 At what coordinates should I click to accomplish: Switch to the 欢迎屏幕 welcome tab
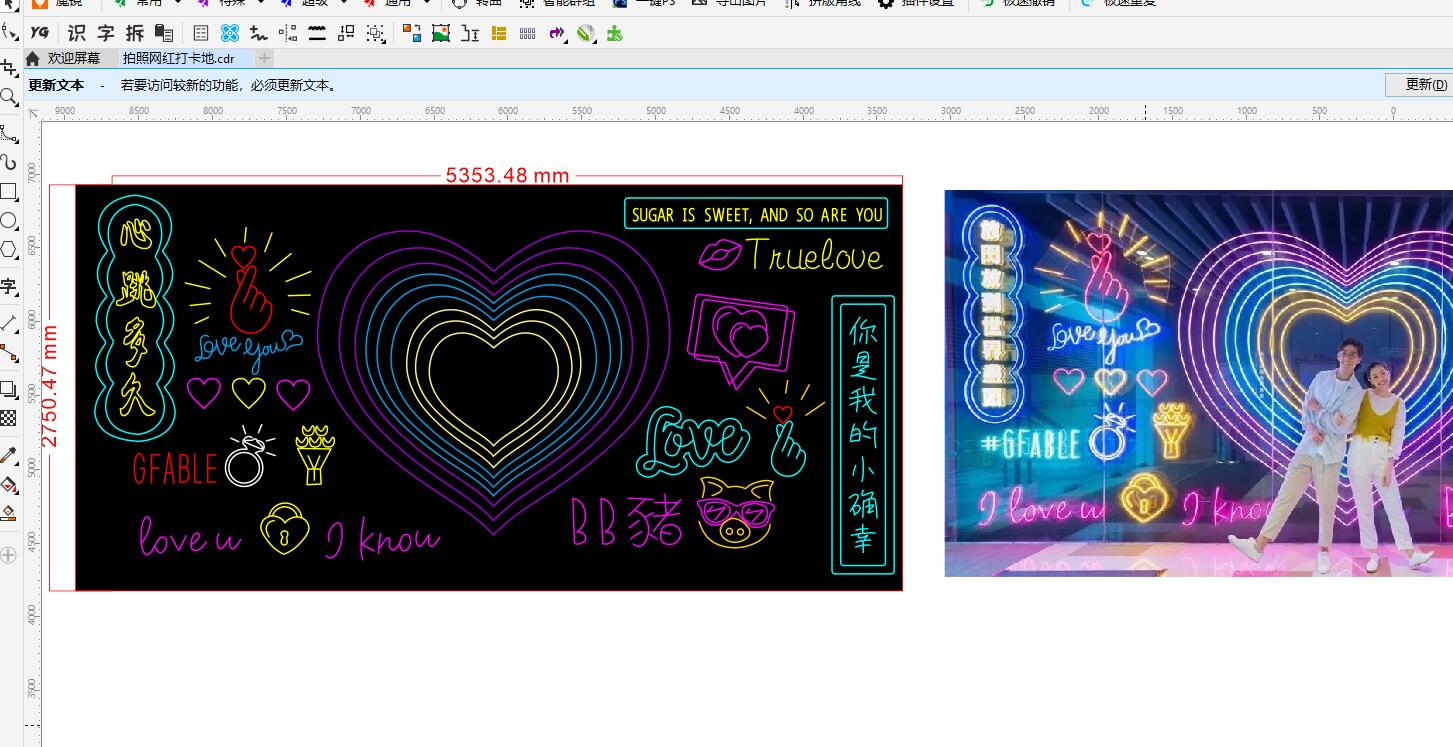click(x=73, y=58)
